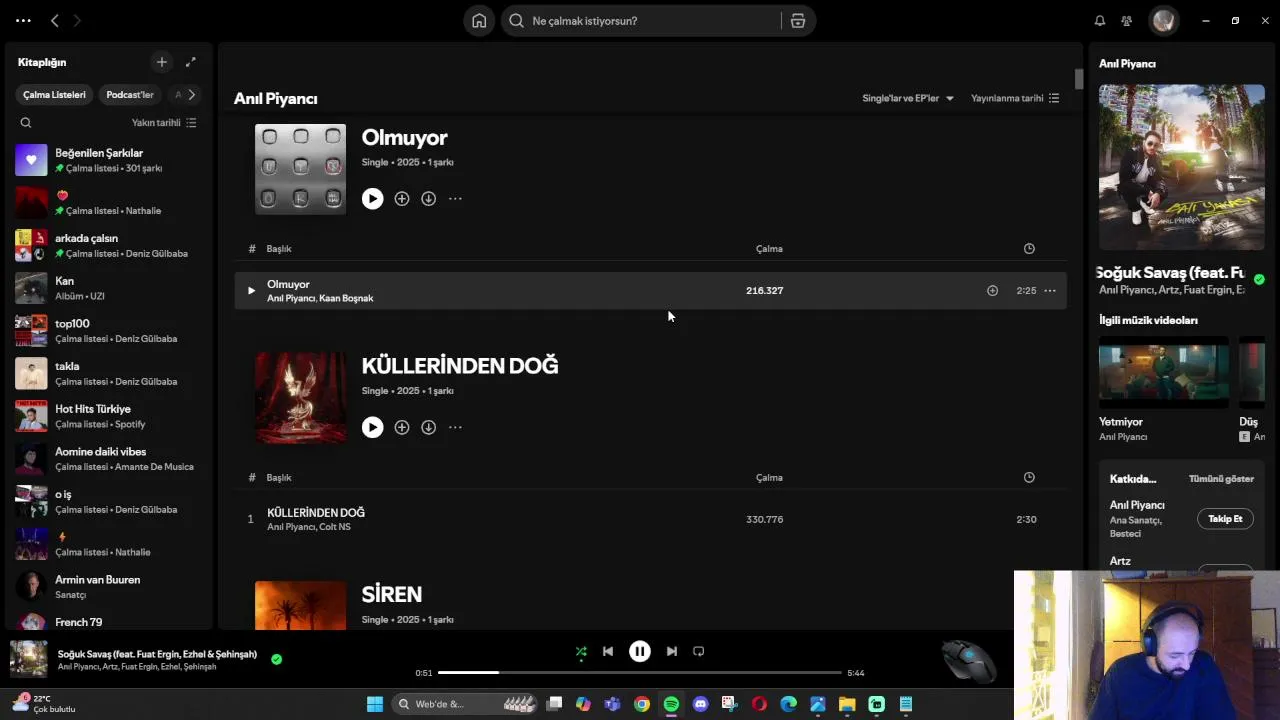Open Aomine daiki vibes playlist
This screenshot has height=720, width=1280.
pyautogui.click(x=108, y=459)
